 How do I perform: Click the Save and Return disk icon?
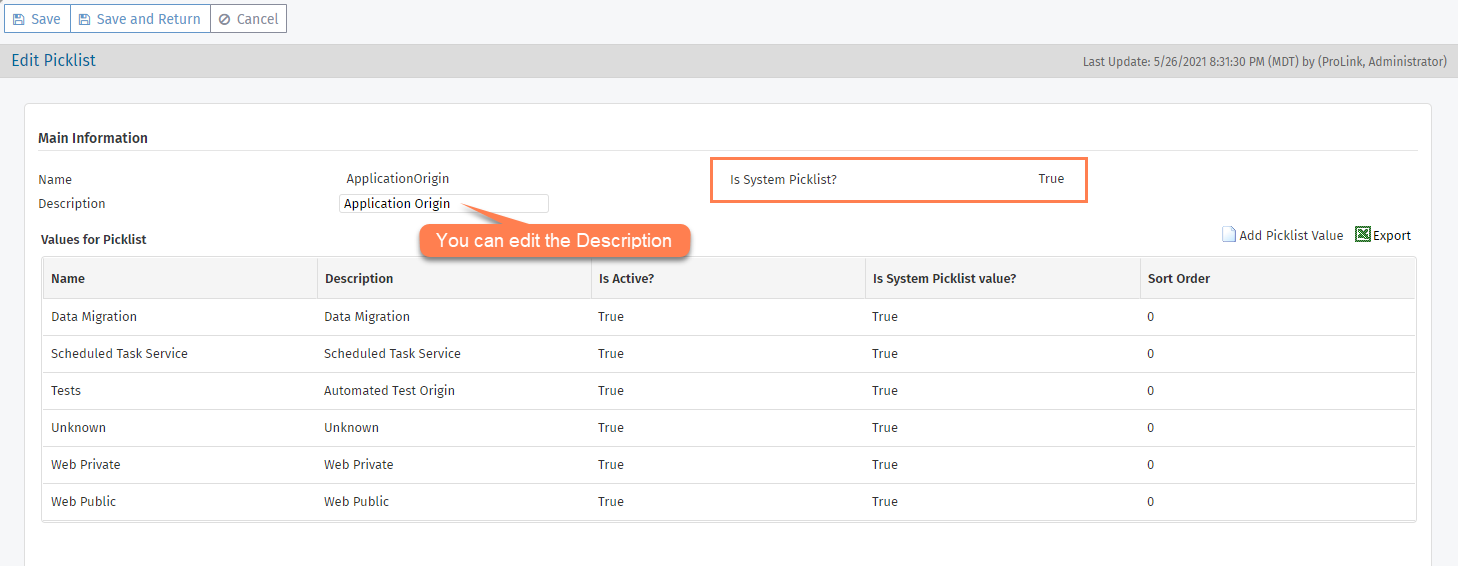tap(85, 19)
